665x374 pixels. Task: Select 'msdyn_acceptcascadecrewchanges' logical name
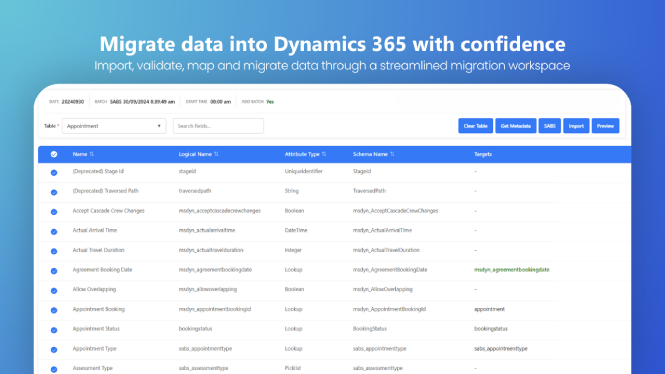pos(220,211)
